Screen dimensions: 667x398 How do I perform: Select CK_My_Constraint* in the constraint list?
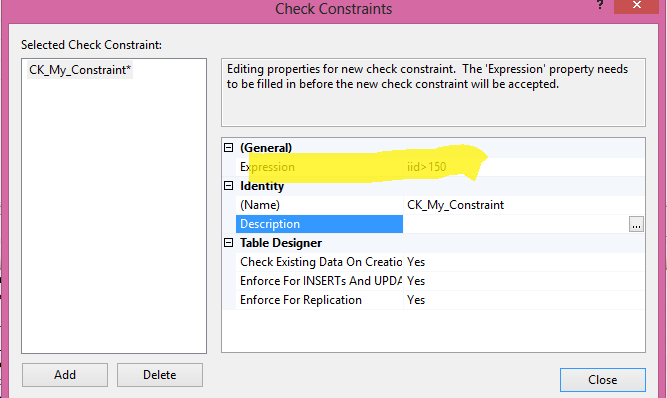[x=80, y=70]
